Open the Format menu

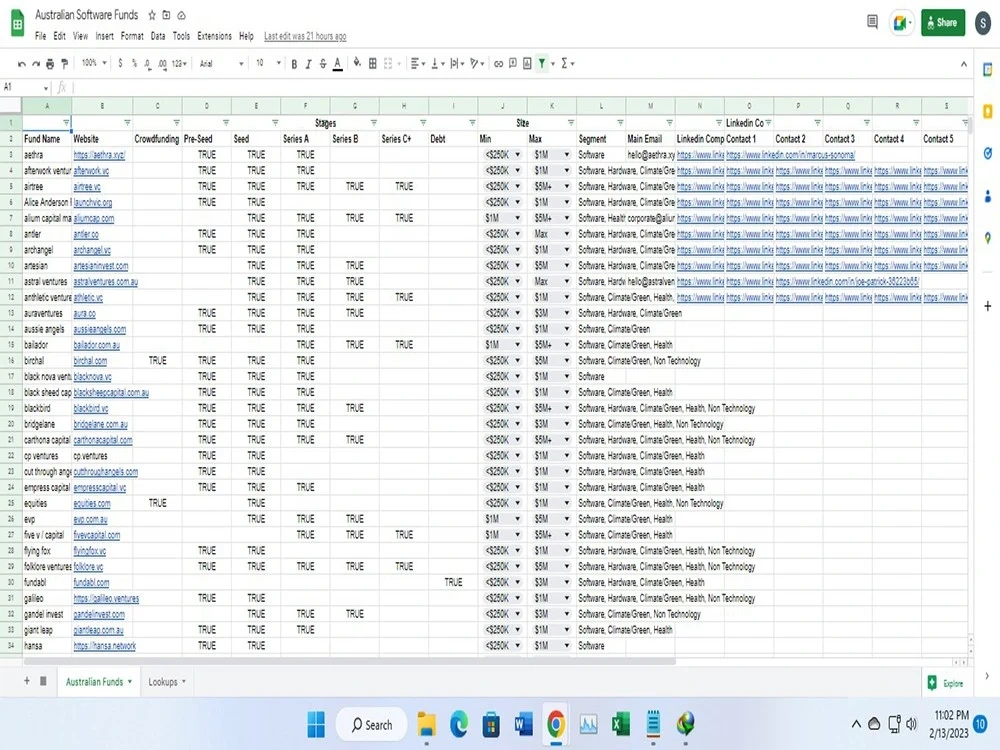pyautogui.click(x=132, y=36)
